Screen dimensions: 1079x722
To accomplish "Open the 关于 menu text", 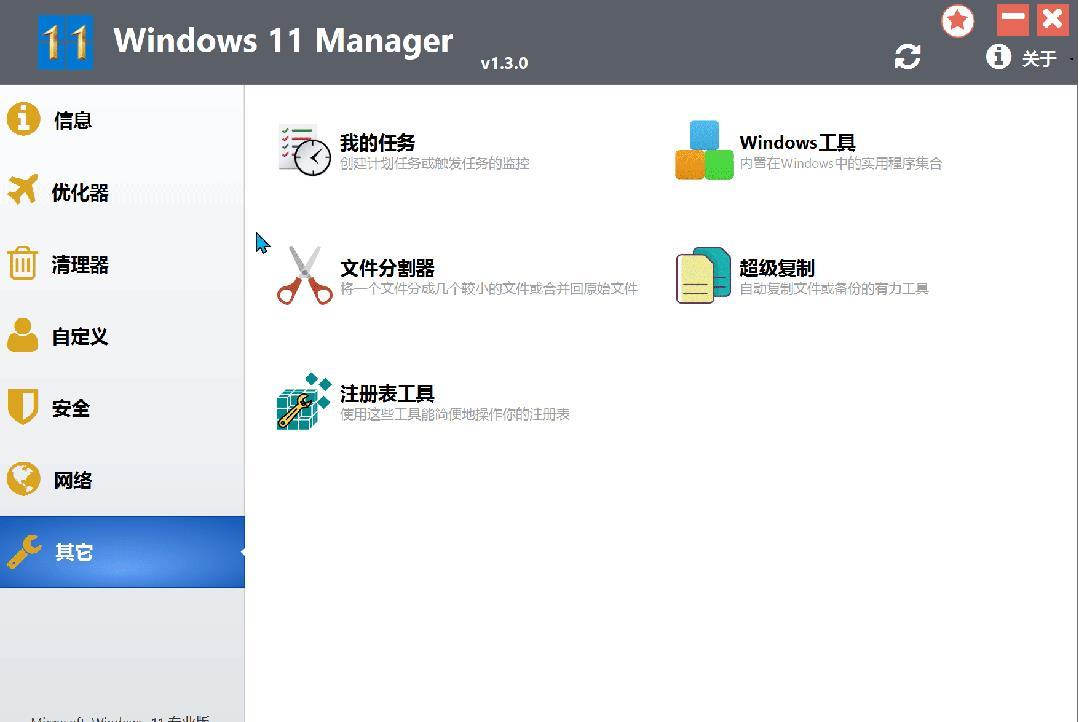I will coord(1039,59).
